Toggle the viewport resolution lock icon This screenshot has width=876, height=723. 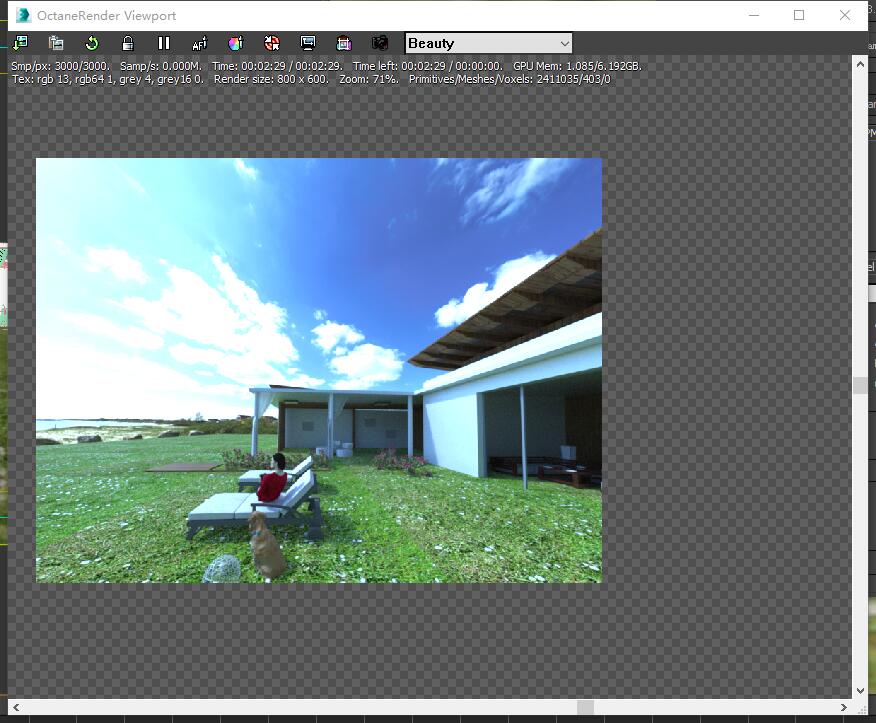(x=128, y=43)
